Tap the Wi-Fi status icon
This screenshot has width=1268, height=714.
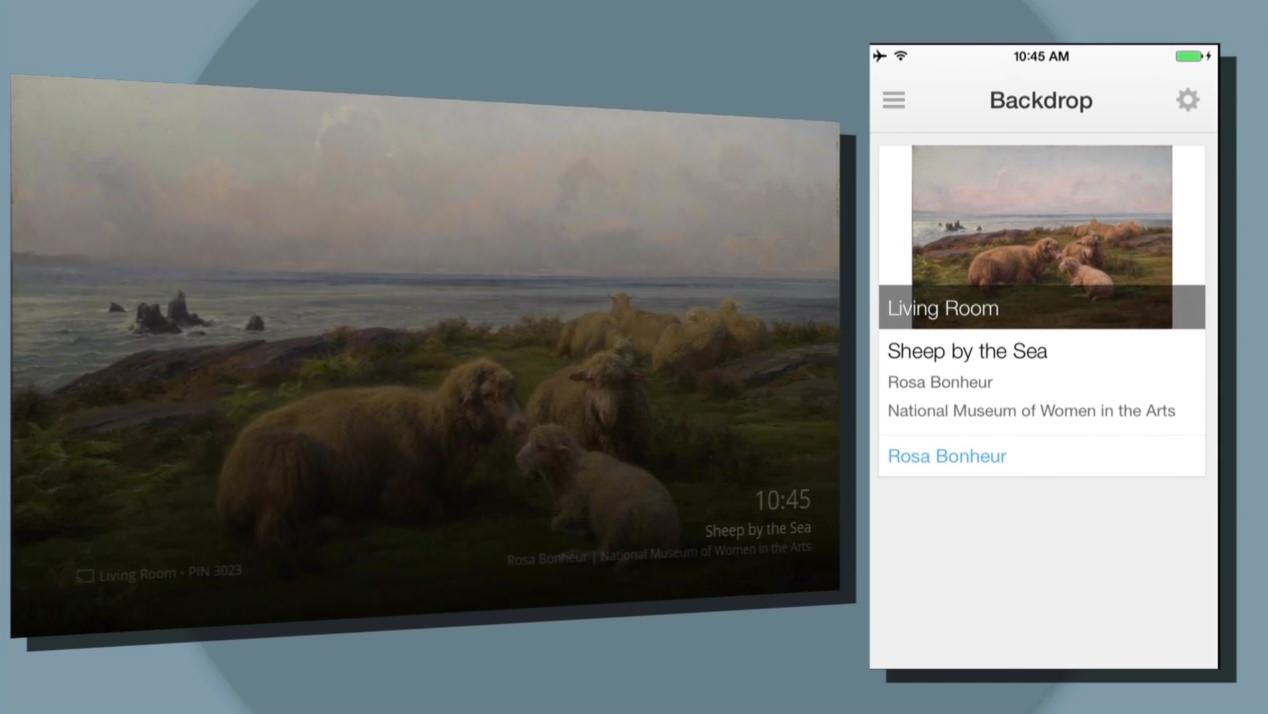tap(901, 56)
